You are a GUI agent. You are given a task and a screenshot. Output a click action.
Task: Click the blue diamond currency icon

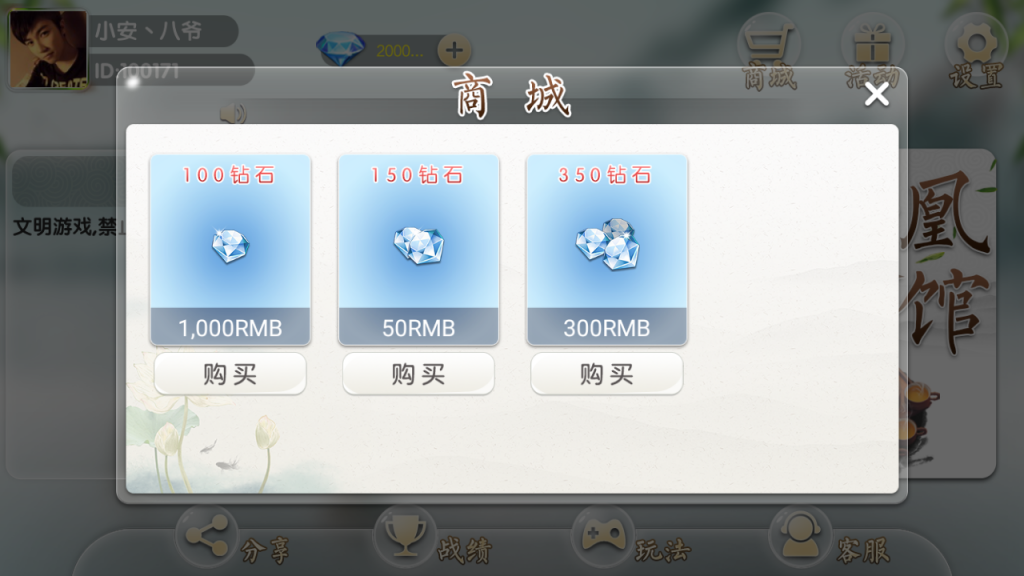(x=340, y=48)
